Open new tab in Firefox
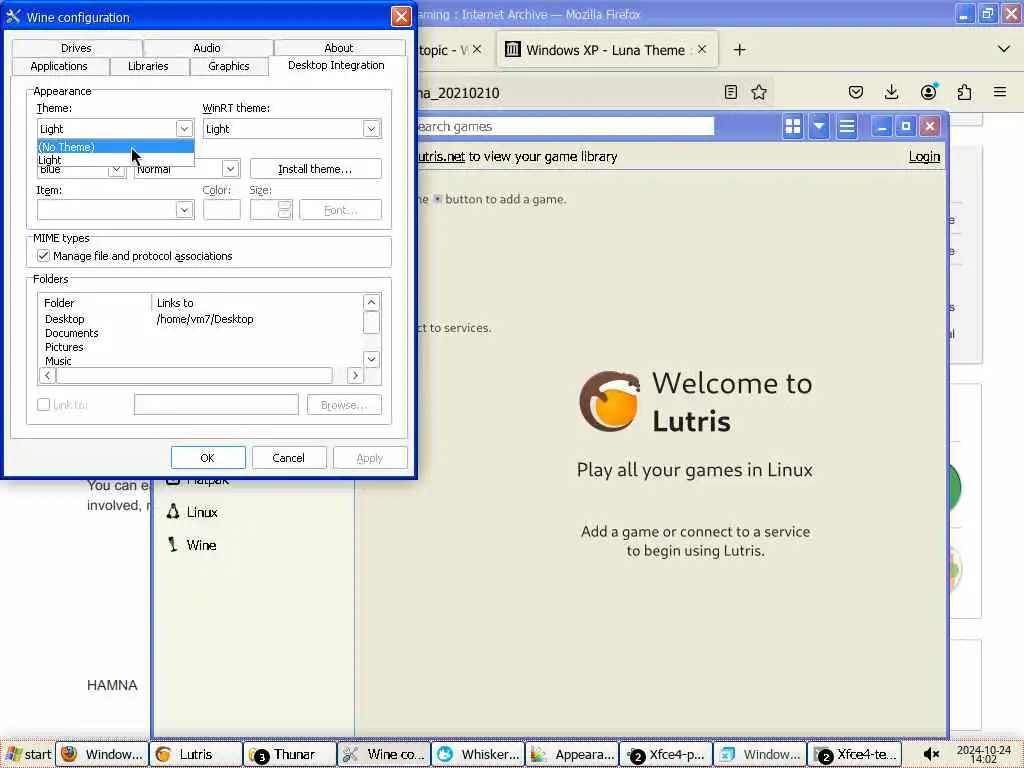The height and width of the screenshot is (768, 1024). click(739, 50)
